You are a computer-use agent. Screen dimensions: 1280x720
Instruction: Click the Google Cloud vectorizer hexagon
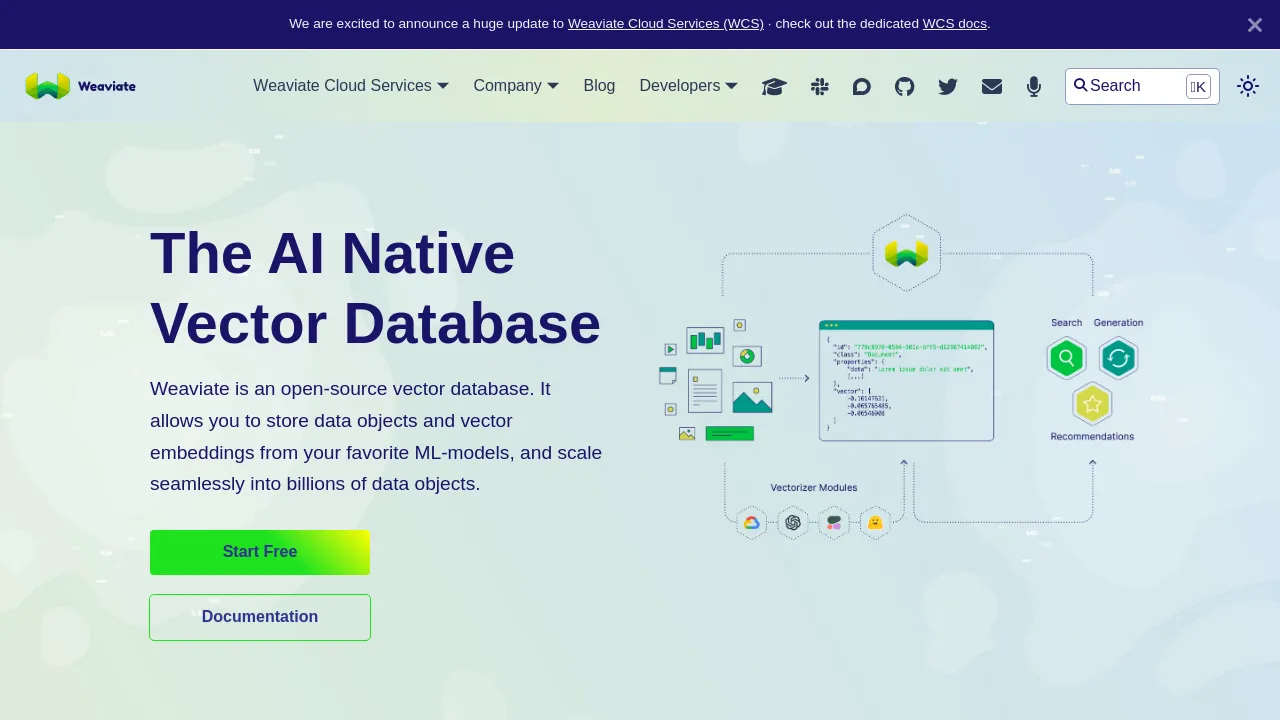tap(751, 522)
